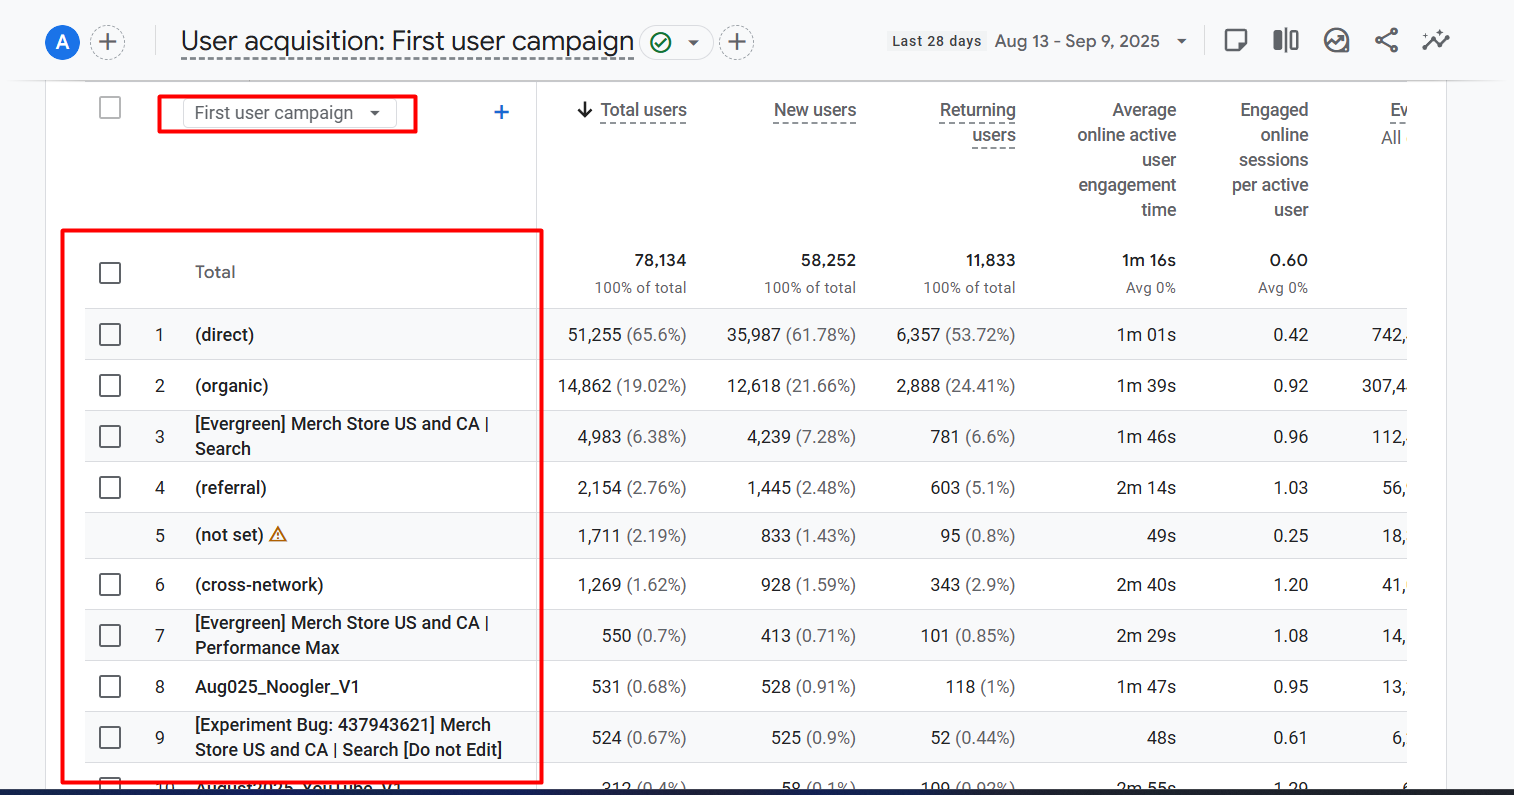This screenshot has height=795, width=1514.
Task: Click the blue 'A' segment avatar icon
Action: pyautogui.click(x=62, y=42)
